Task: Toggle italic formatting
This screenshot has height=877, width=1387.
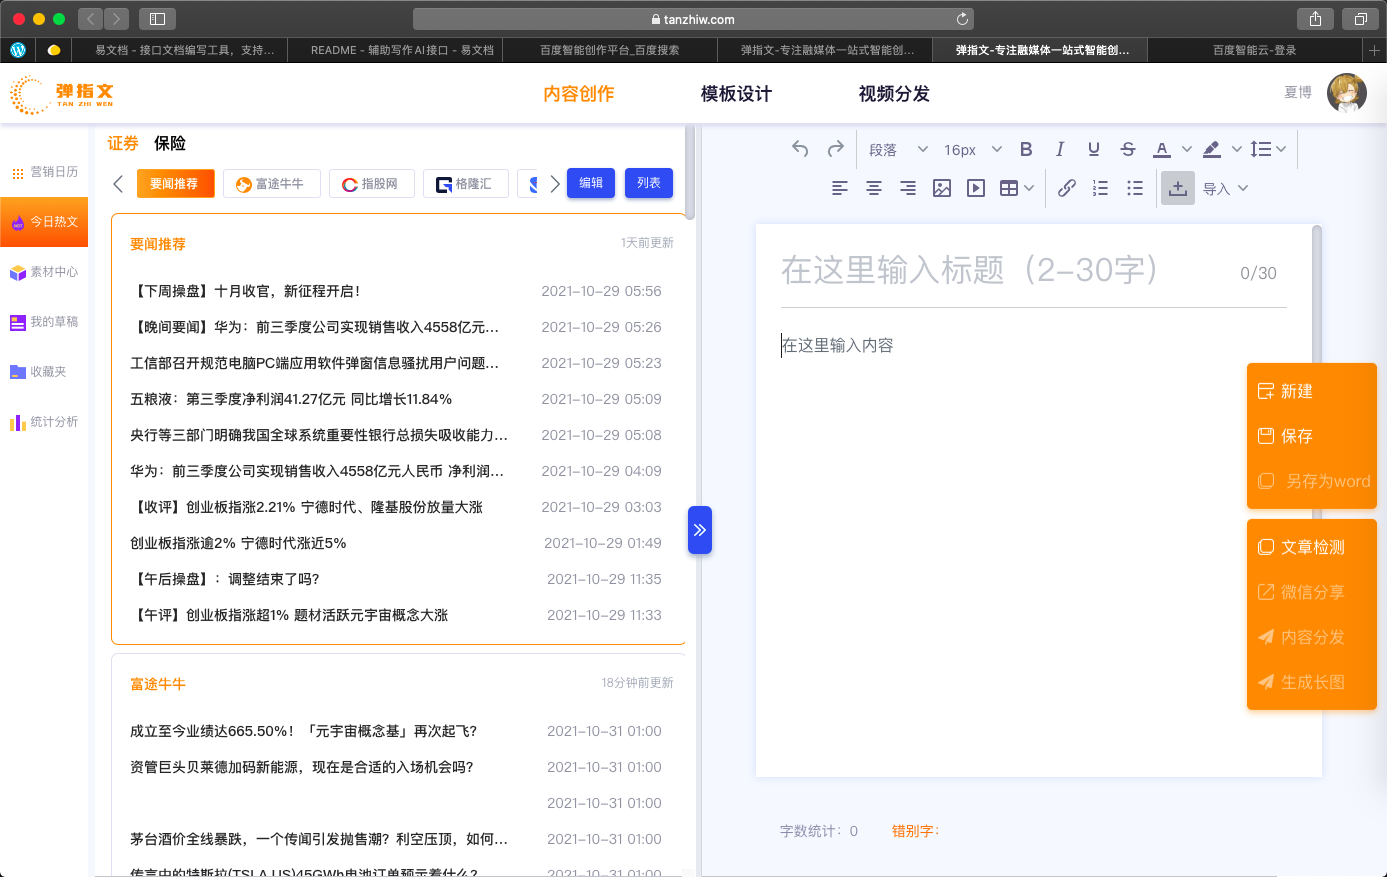Action: tap(1060, 149)
